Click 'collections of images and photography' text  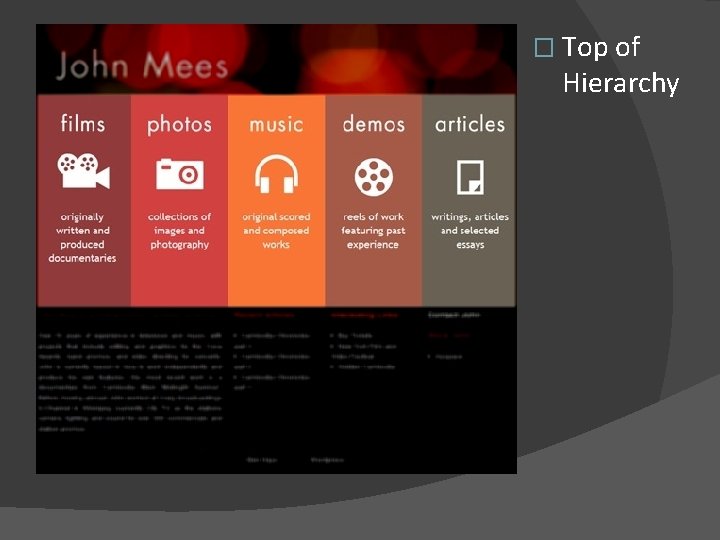click(180, 231)
